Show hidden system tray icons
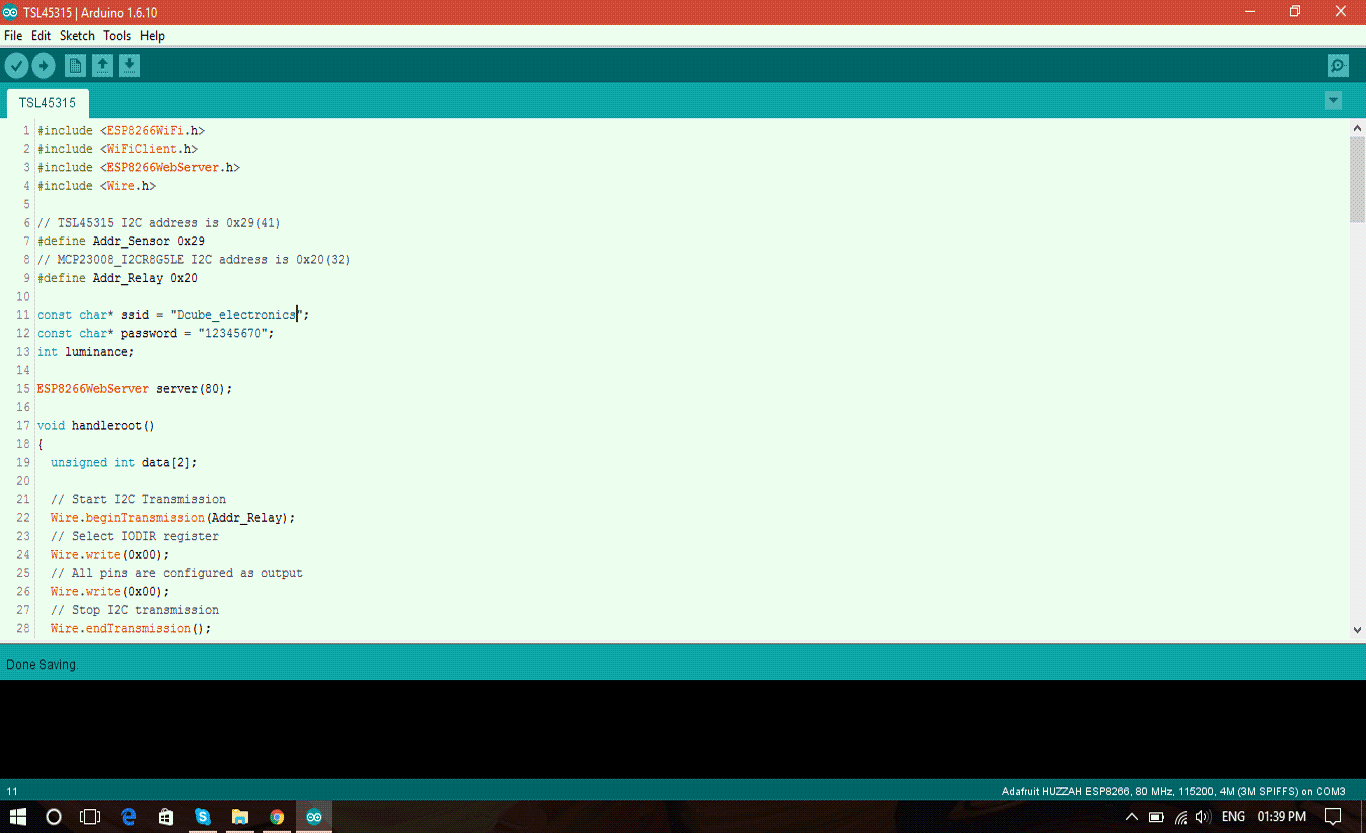The image size is (1366, 833). coord(1132,817)
